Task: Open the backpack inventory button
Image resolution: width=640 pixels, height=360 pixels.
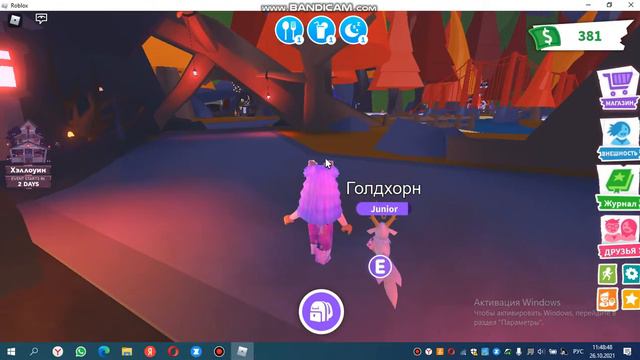Action: point(321,311)
